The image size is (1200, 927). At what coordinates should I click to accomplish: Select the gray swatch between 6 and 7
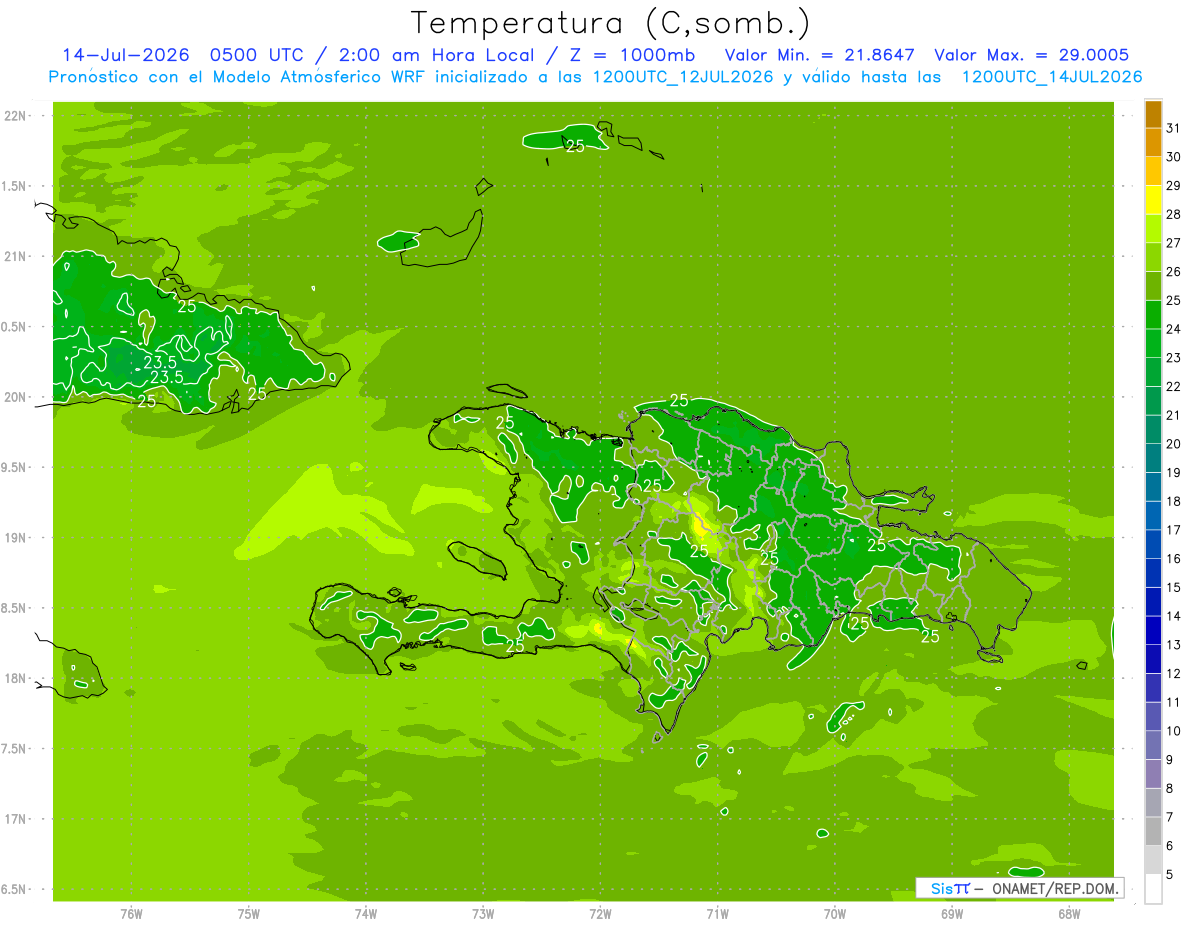click(1153, 831)
